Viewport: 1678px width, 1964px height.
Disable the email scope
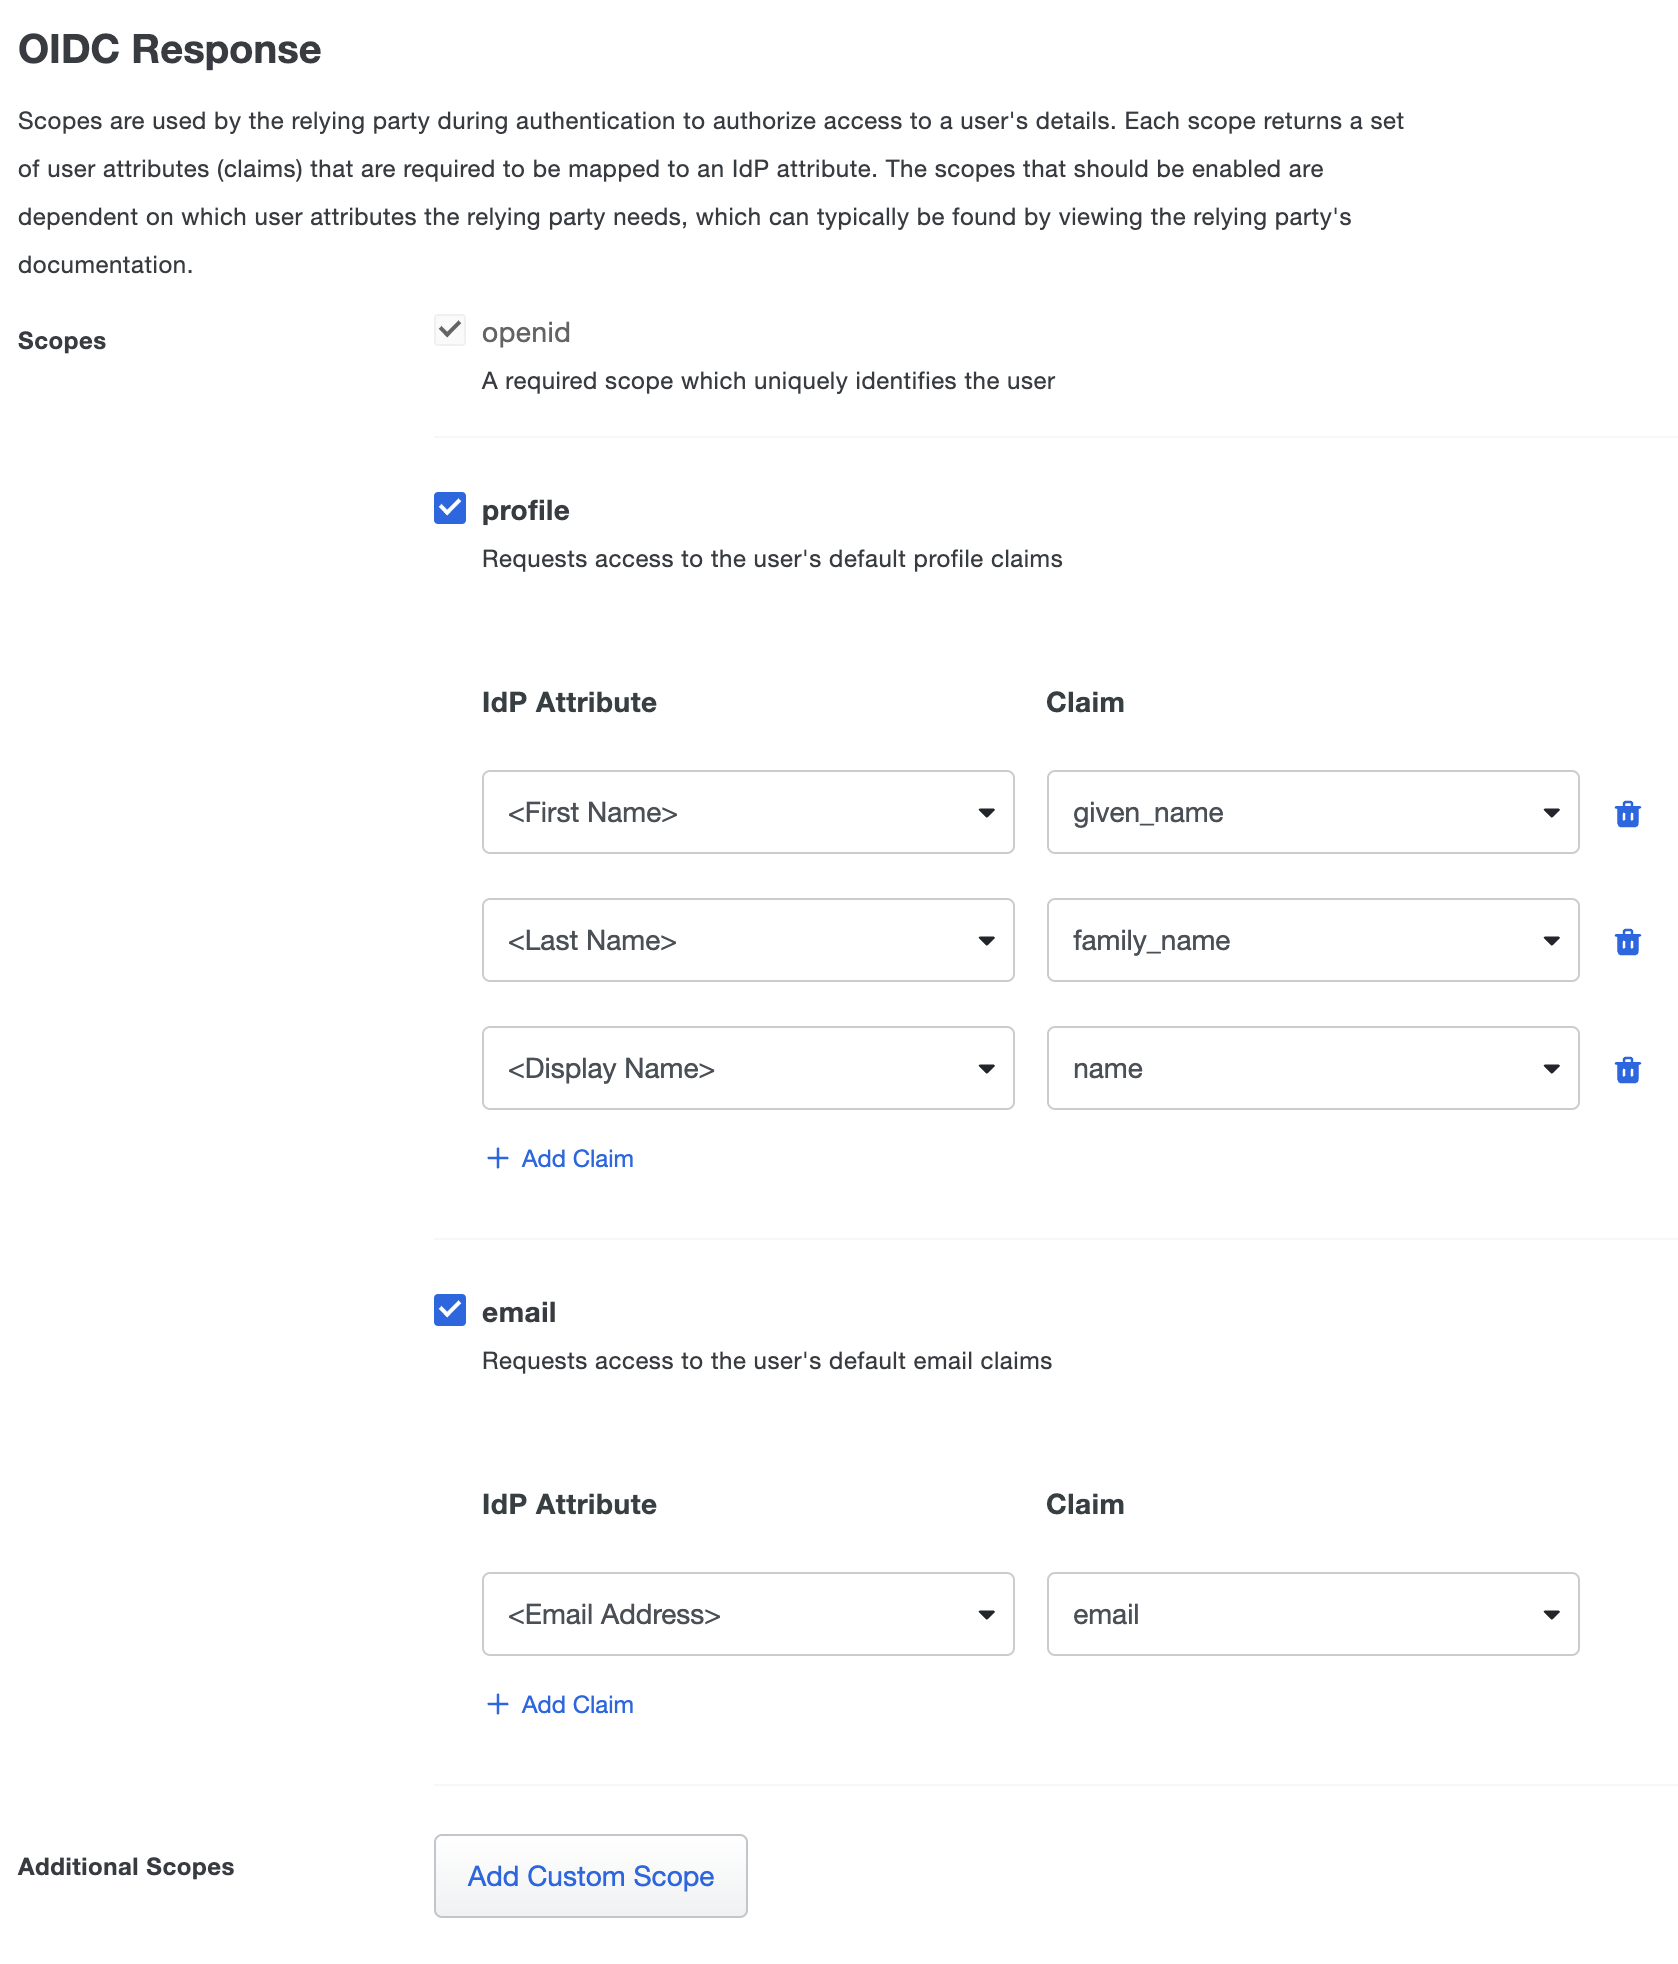click(449, 1310)
